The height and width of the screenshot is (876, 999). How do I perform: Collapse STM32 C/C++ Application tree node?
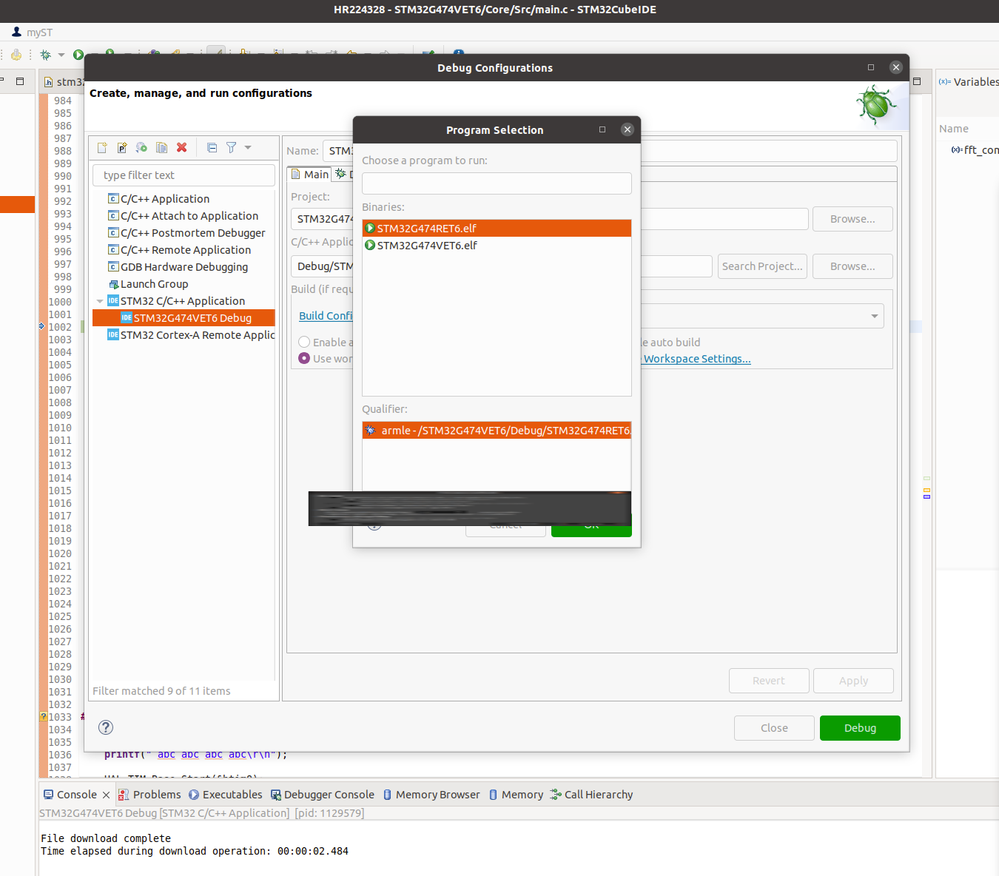99,301
